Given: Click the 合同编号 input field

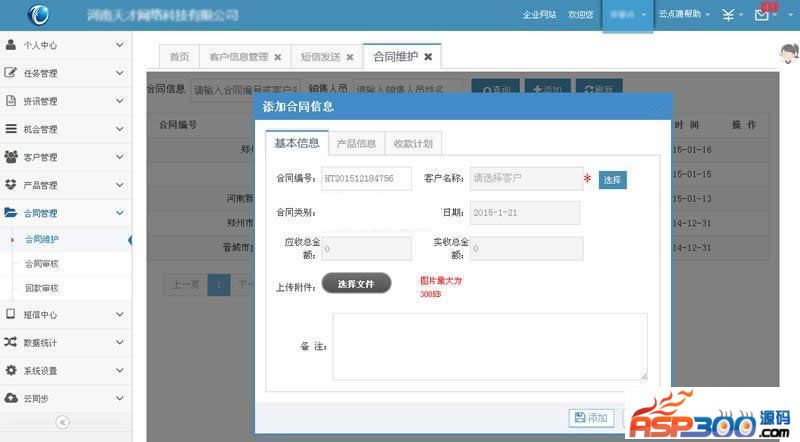Looking at the screenshot, I should pos(366,179).
